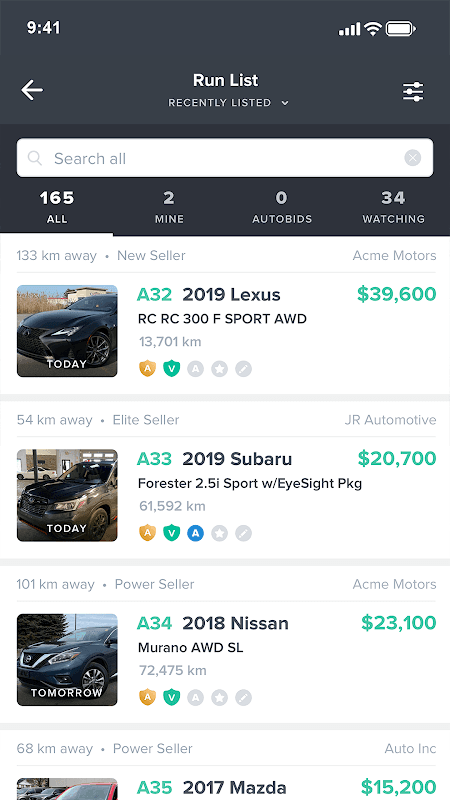
Task: Toggle the star watch icon on Subaru listing
Action: (219, 533)
